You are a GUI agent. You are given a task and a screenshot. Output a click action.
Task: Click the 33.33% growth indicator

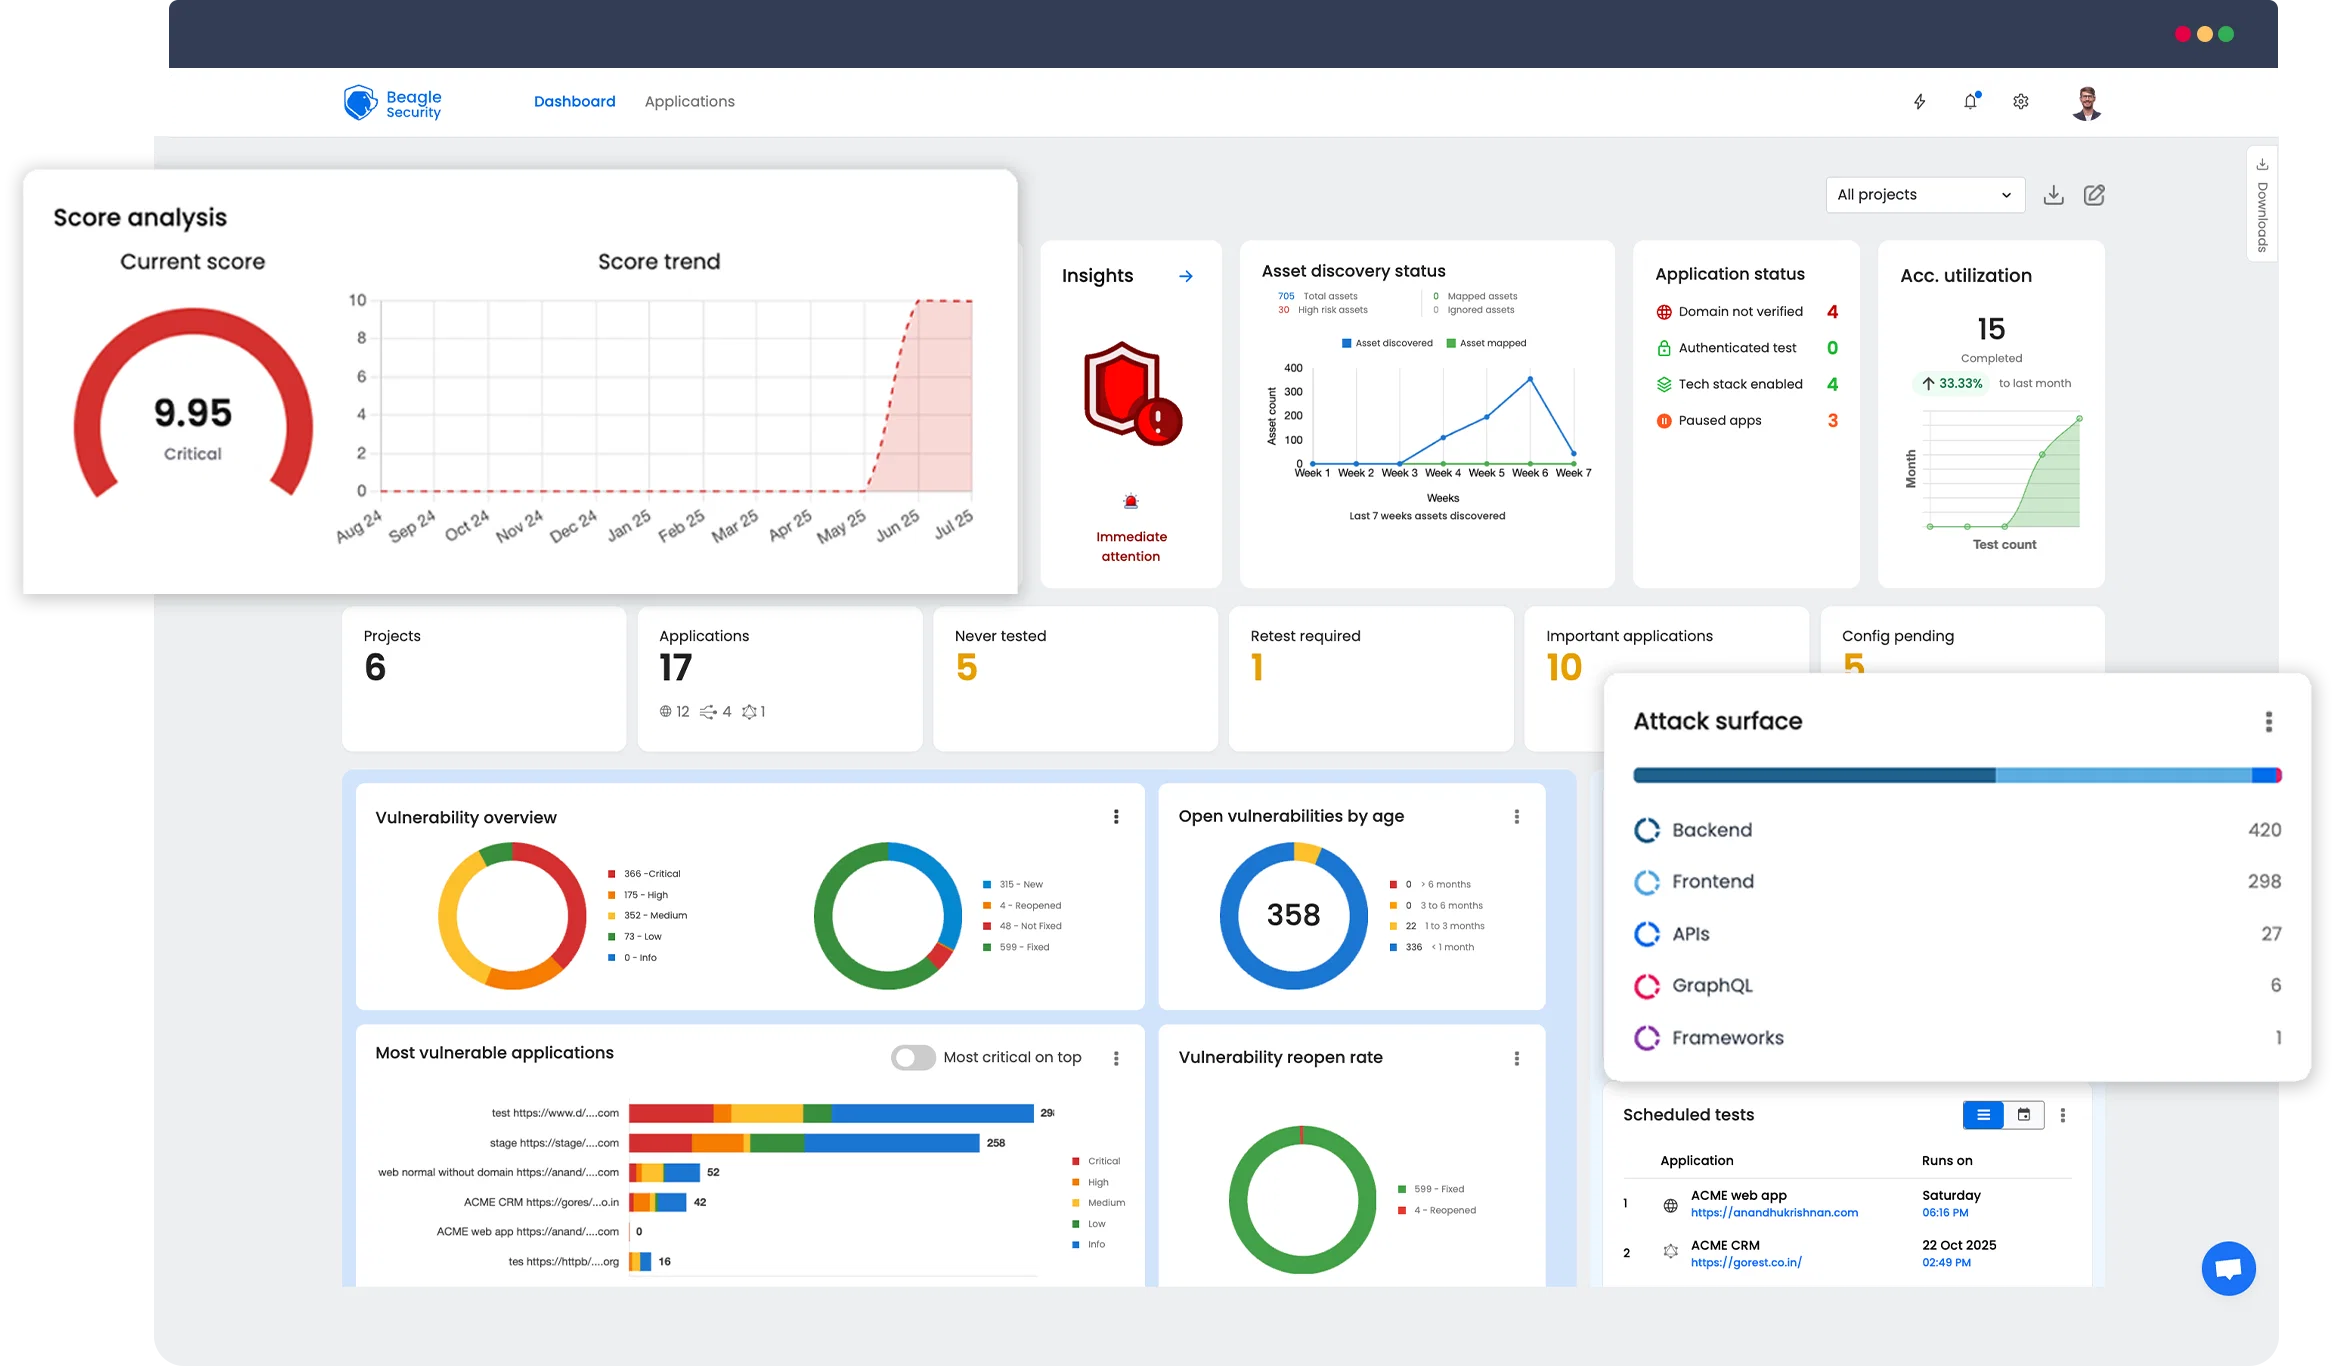[x=1952, y=384]
